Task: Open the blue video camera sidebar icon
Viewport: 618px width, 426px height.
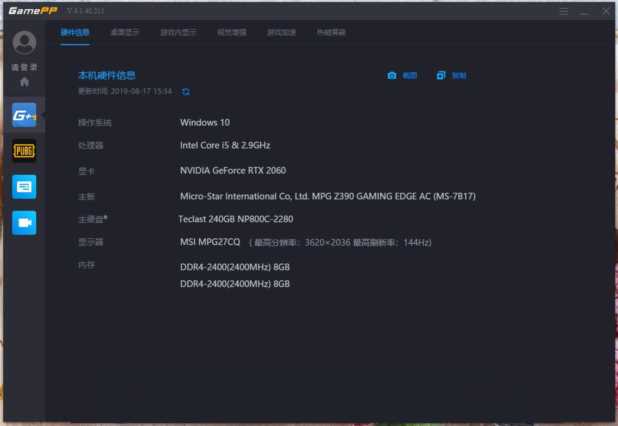Action: pos(24,222)
